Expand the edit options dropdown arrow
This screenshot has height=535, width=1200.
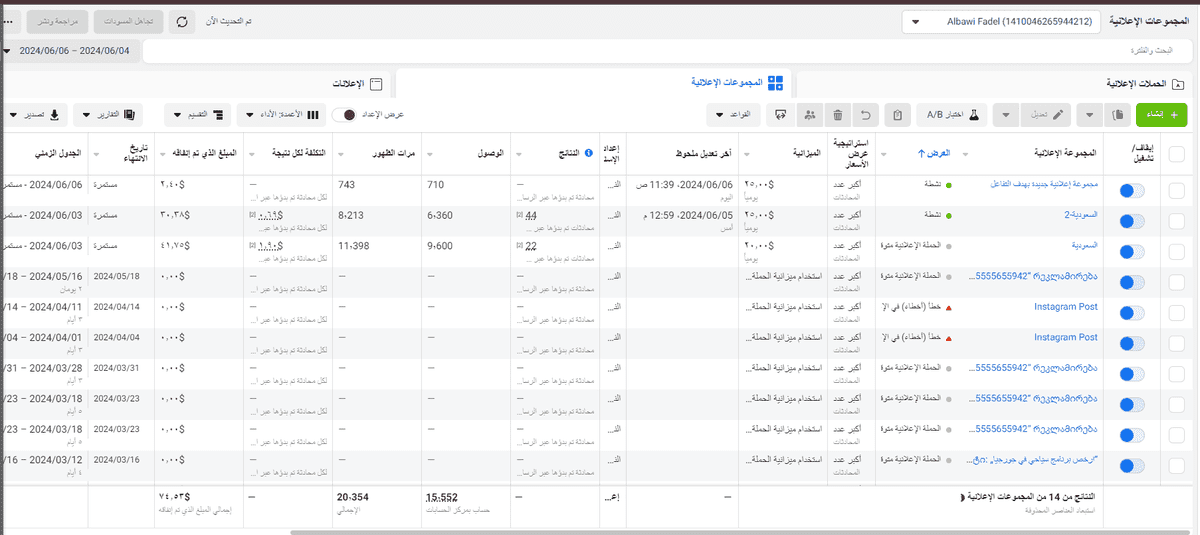(1005, 115)
